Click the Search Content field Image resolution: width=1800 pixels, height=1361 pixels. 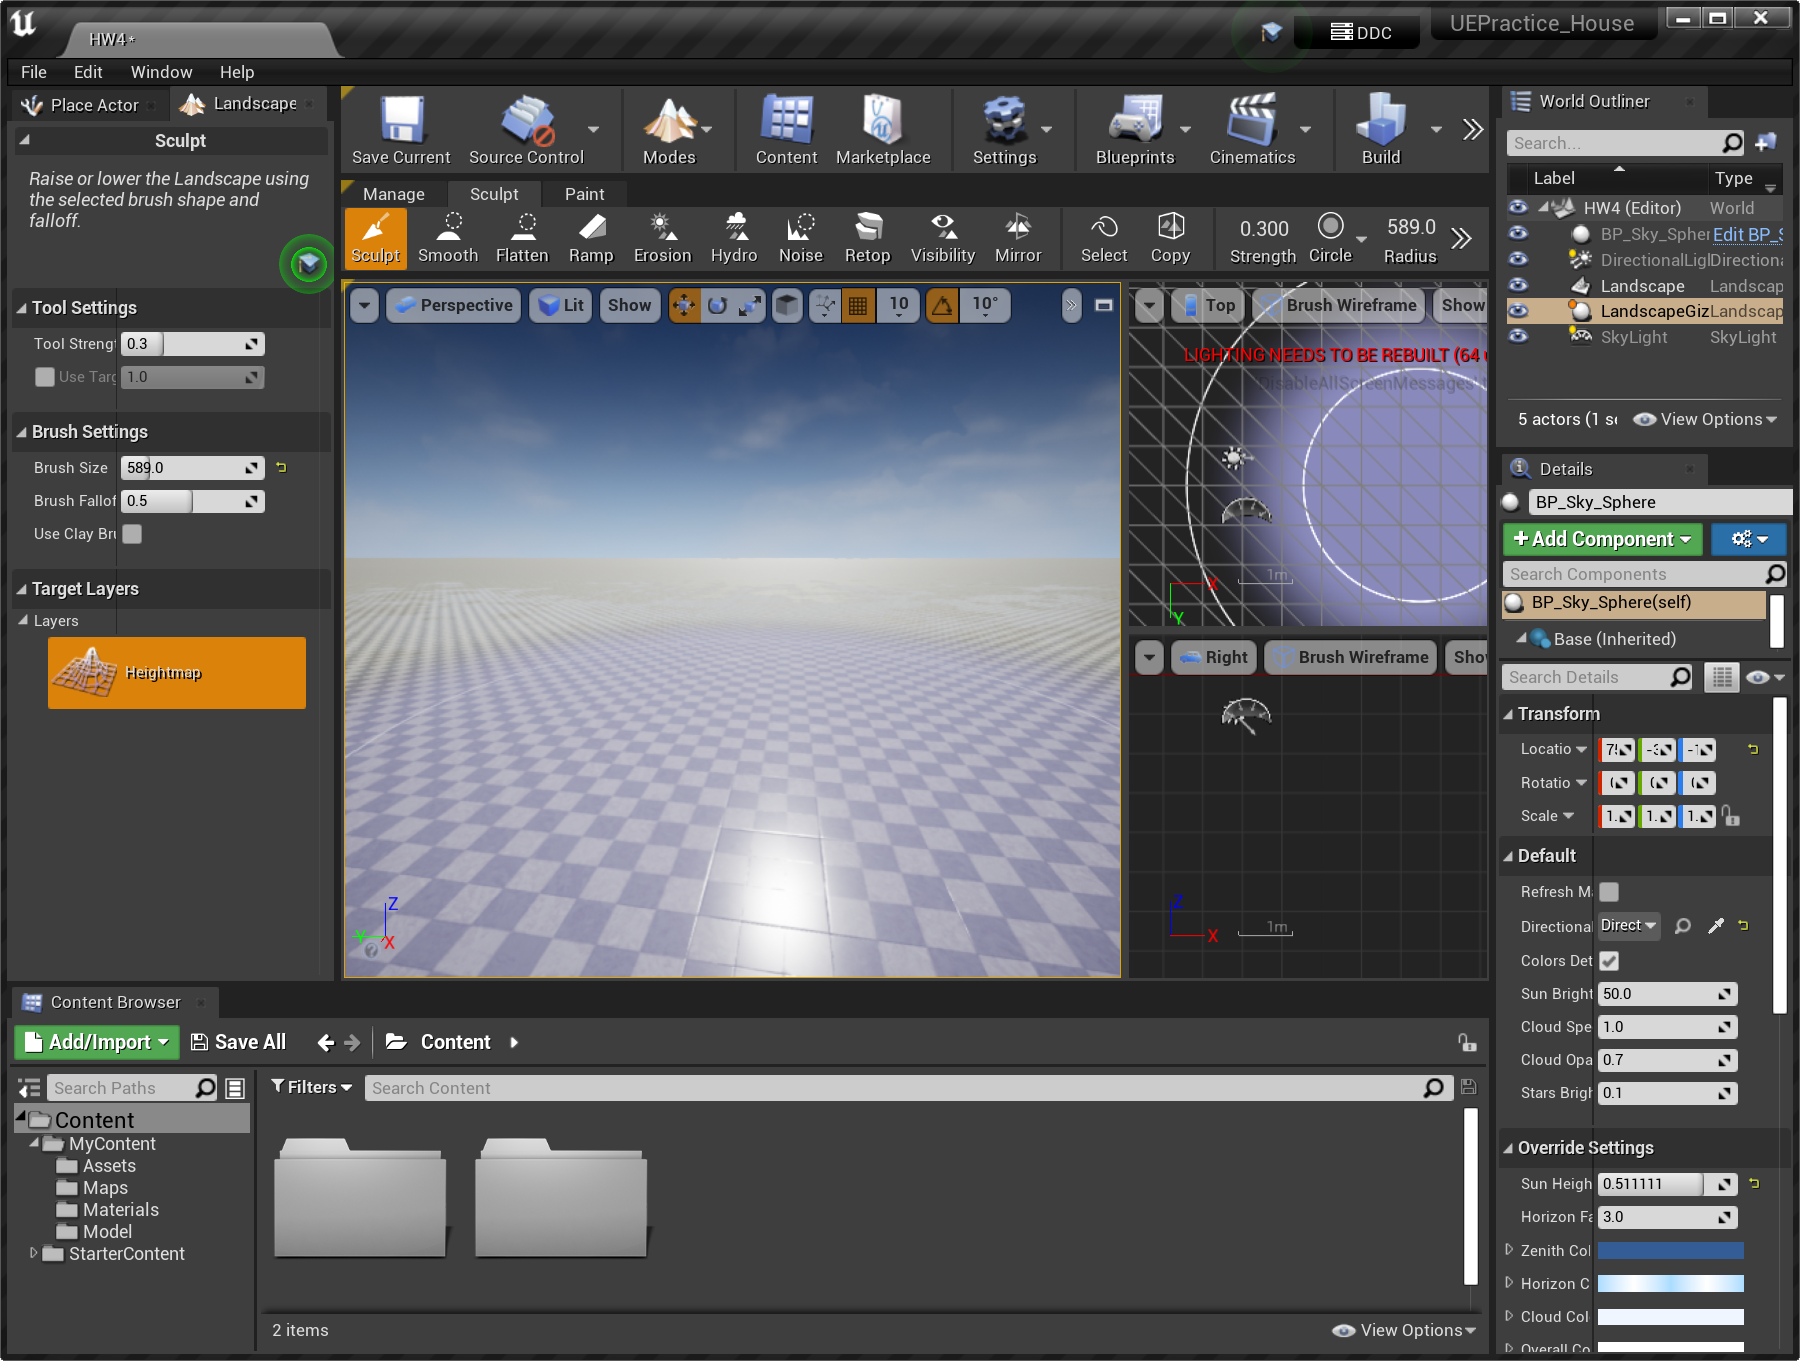908,1088
